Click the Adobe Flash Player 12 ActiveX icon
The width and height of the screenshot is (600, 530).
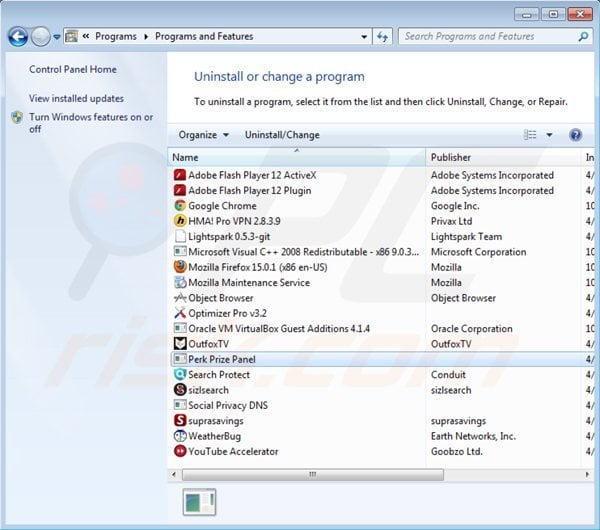(180, 175)
